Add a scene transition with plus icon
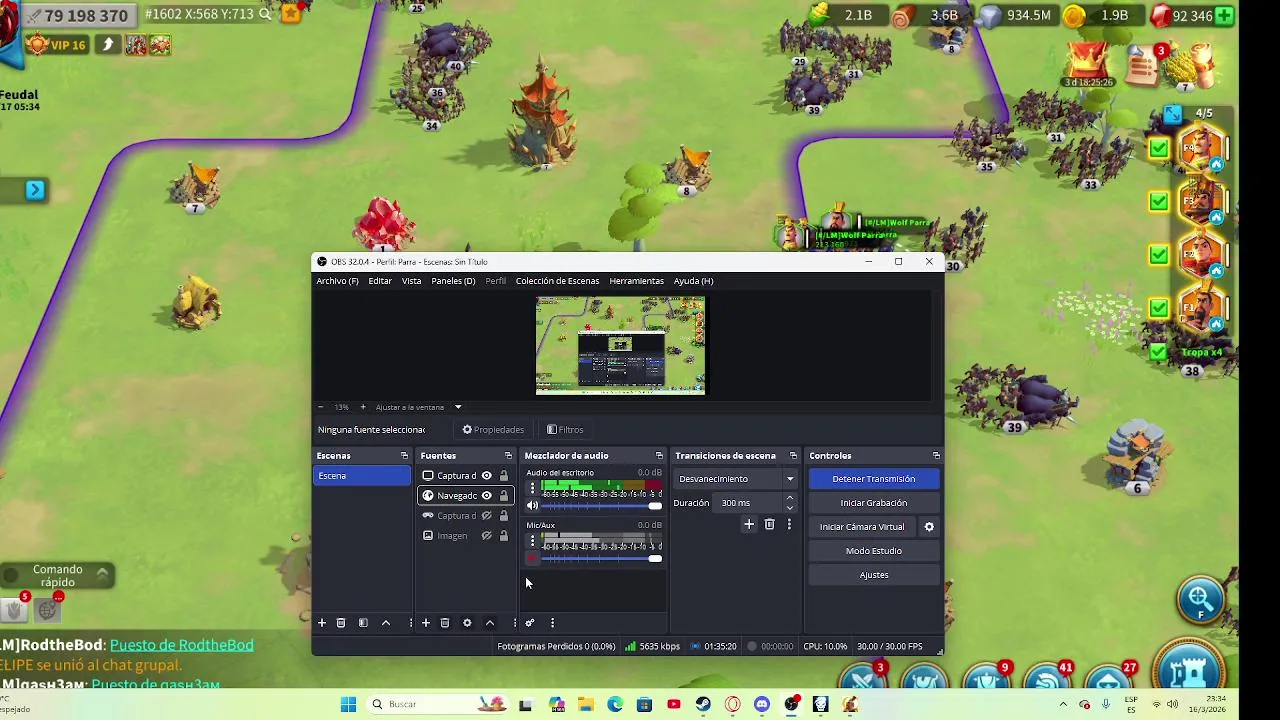The height and width of the screenshot is (720, 1280). tap(749, 524)
